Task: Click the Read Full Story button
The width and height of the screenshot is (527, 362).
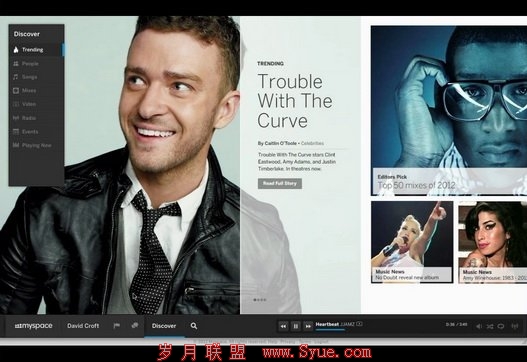Action: tap(280, 183)
